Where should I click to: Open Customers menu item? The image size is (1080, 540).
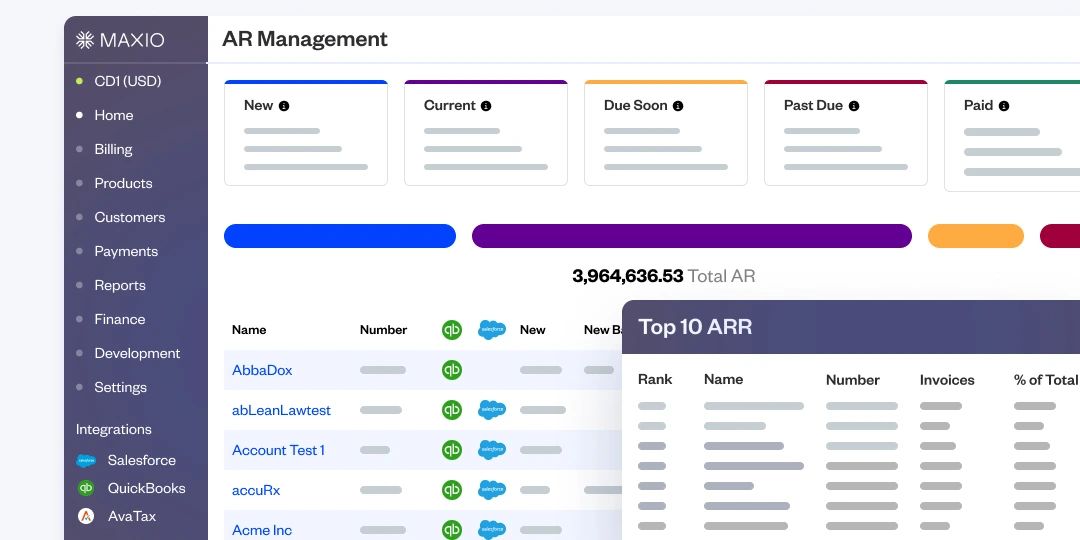click(x=129, y=217)
